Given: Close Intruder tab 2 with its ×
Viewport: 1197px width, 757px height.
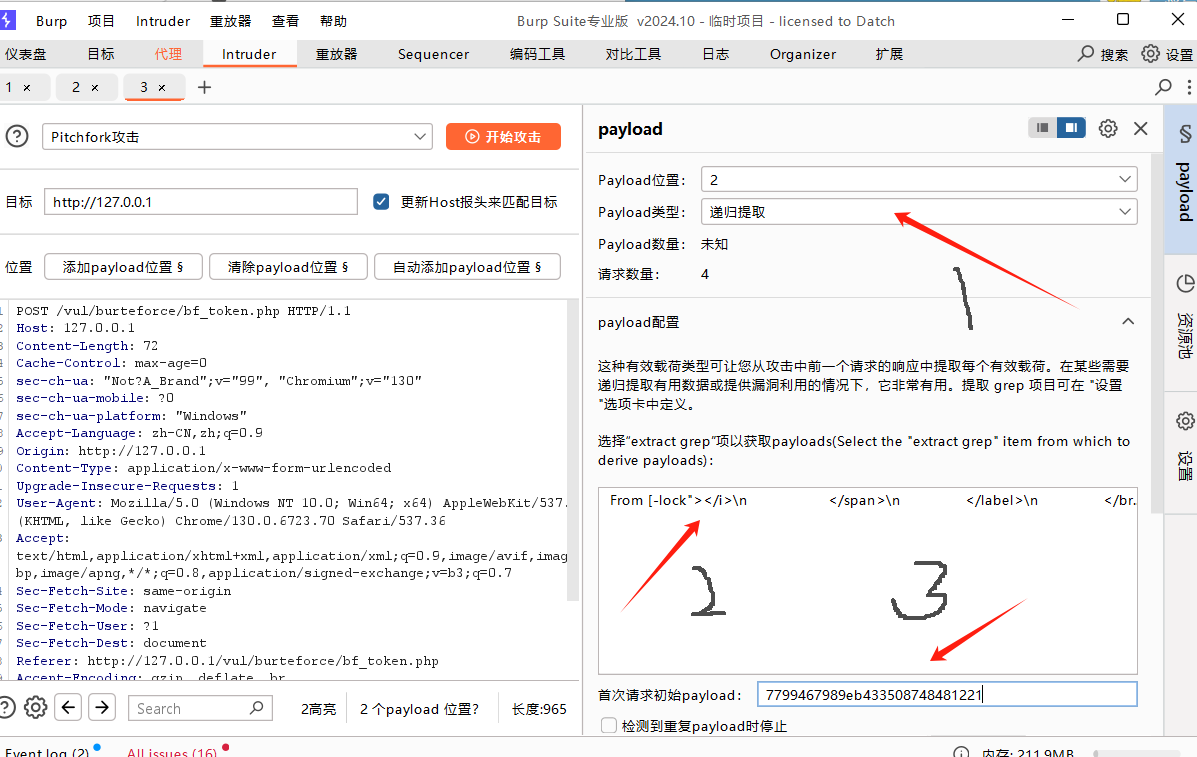Looking at the screenshot, I should tap(95, 88).
